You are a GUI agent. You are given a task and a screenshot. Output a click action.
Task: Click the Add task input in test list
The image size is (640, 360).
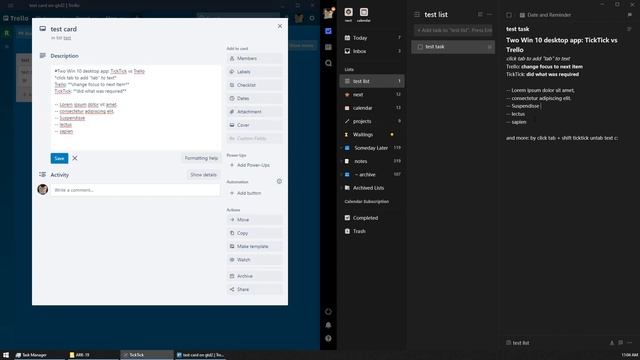tap(453, 30)
